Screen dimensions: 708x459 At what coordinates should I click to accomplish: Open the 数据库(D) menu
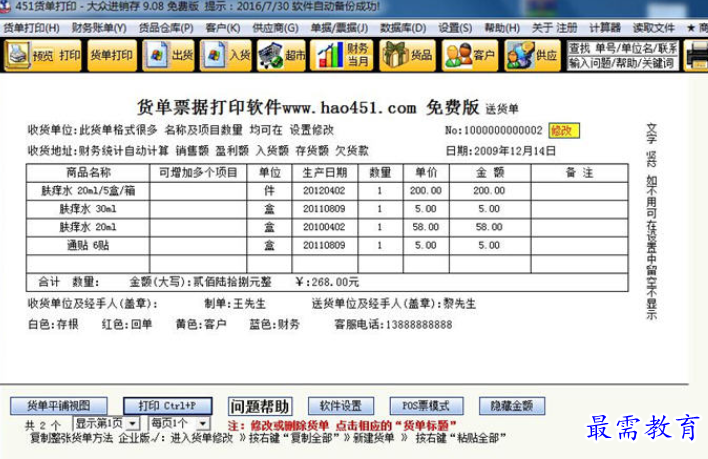[x=403, y=28]
